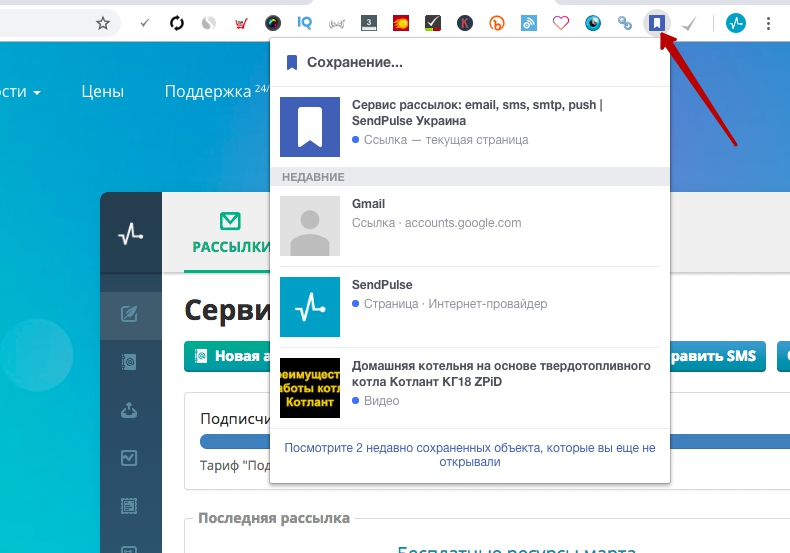Open the address book sidebar icon
The image size is (790, 553).
point(129,362)
